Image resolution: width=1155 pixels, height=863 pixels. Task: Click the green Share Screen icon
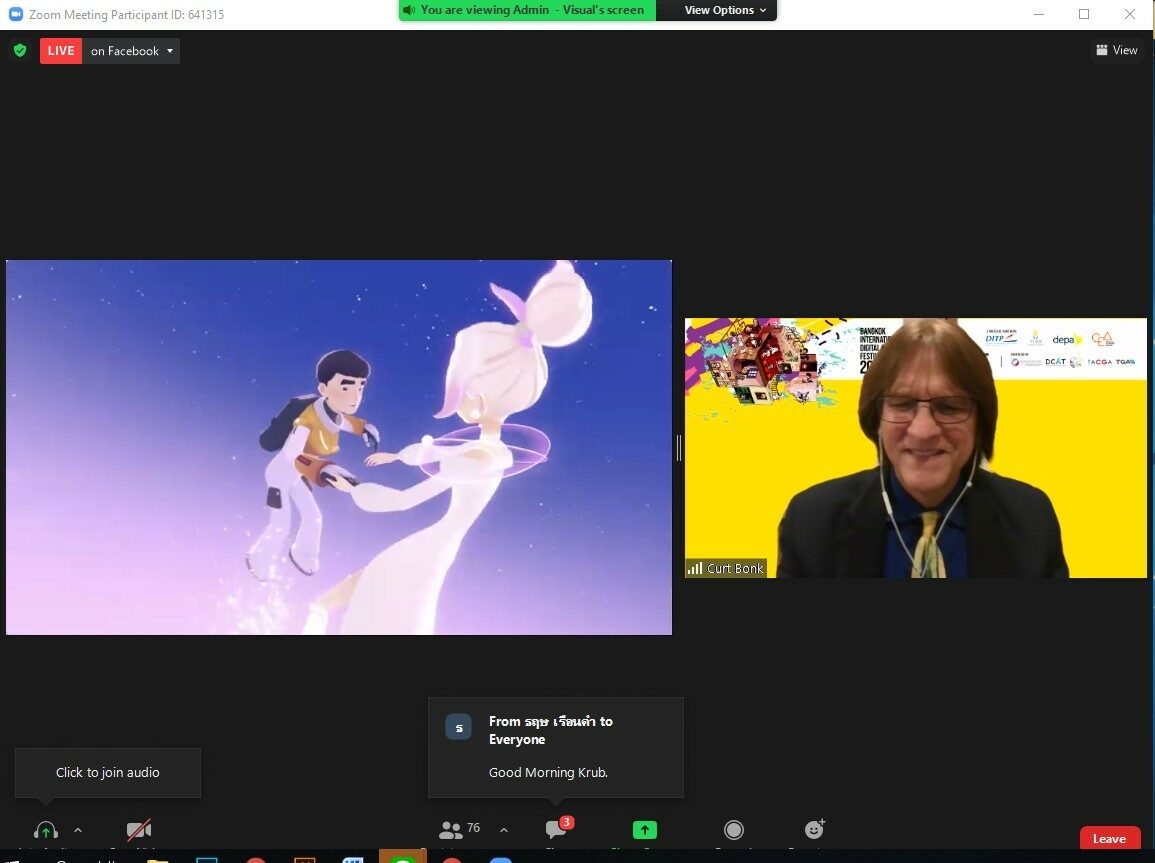(x=645, y=830)
